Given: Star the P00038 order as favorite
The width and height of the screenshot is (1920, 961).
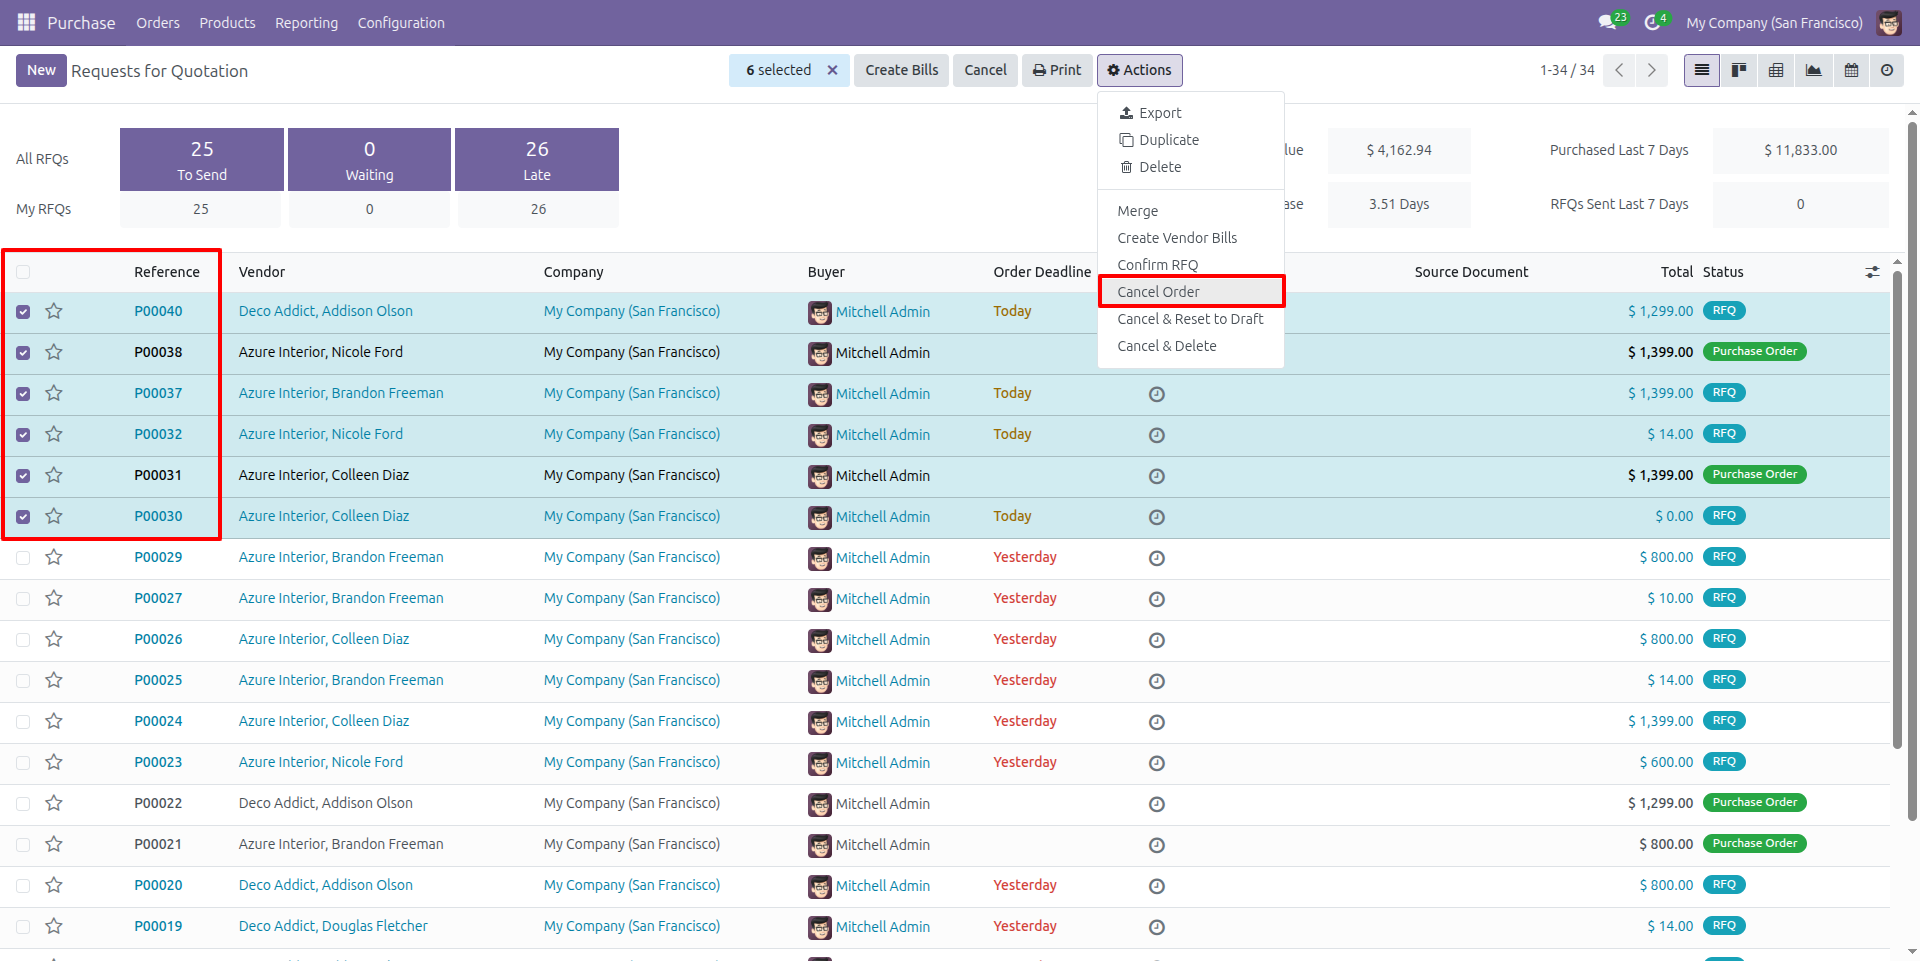Looking at the screenshot, I should point(54,352).
